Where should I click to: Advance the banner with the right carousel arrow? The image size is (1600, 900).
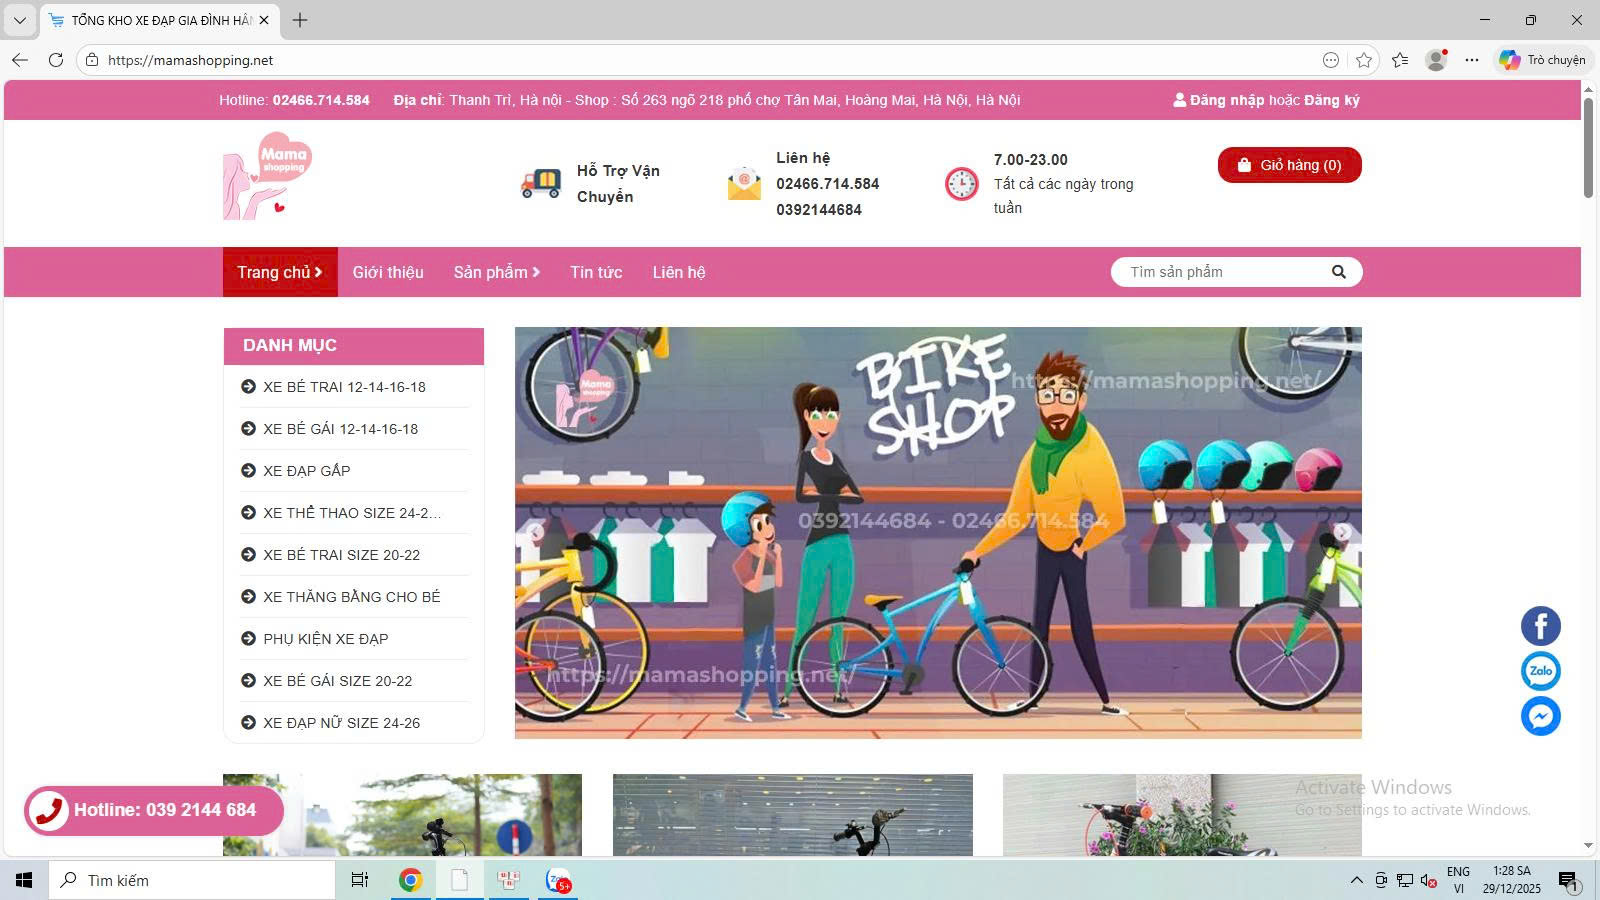pyautogui.click(x=1344, y=533)
